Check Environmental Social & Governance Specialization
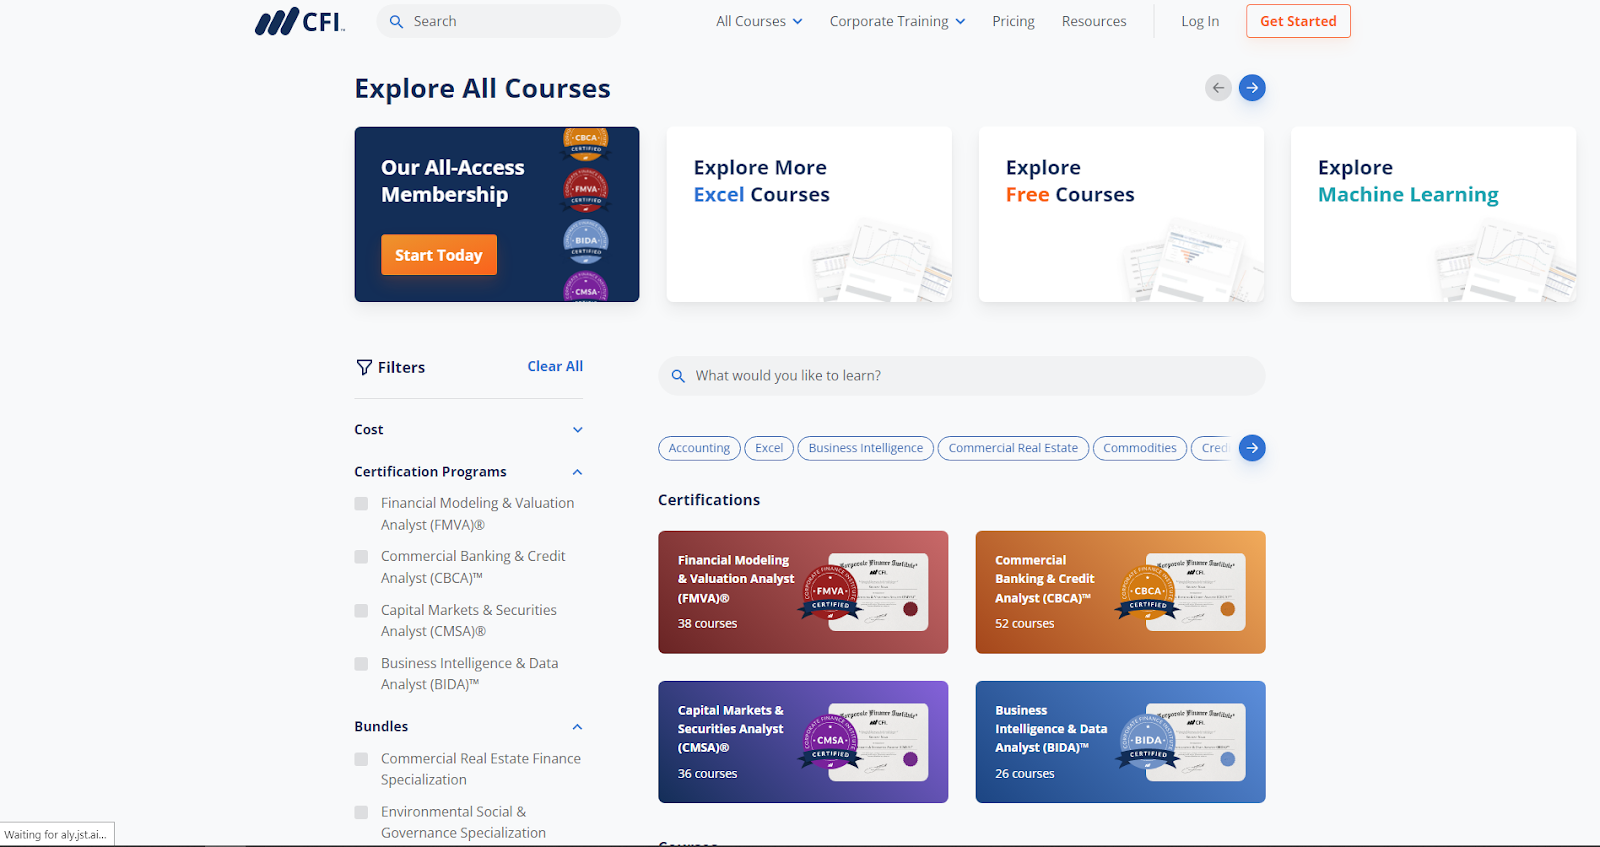The width and height of the screenshot is (1600, 847). (x=361, y=813)
